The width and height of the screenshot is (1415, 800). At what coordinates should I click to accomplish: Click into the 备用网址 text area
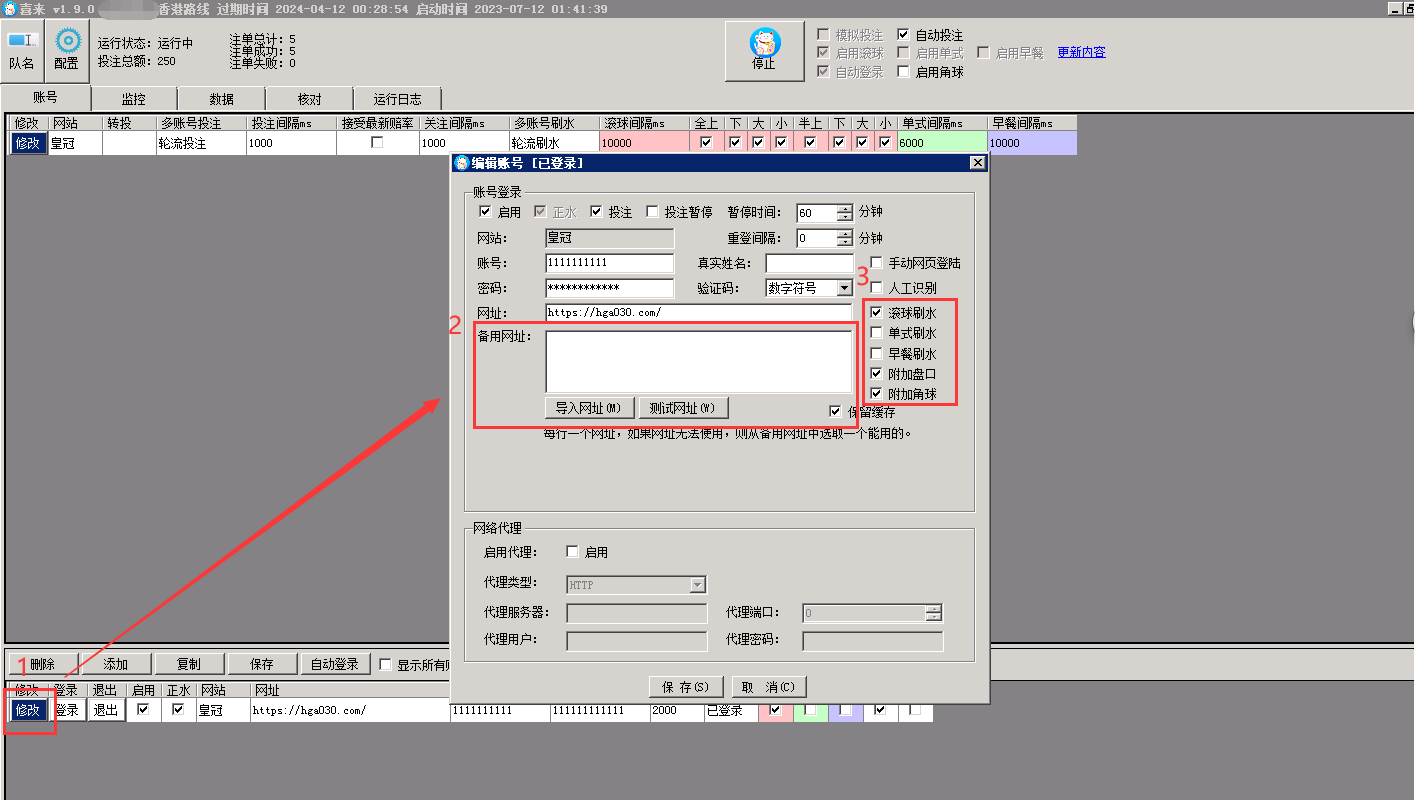coord(699,361)
